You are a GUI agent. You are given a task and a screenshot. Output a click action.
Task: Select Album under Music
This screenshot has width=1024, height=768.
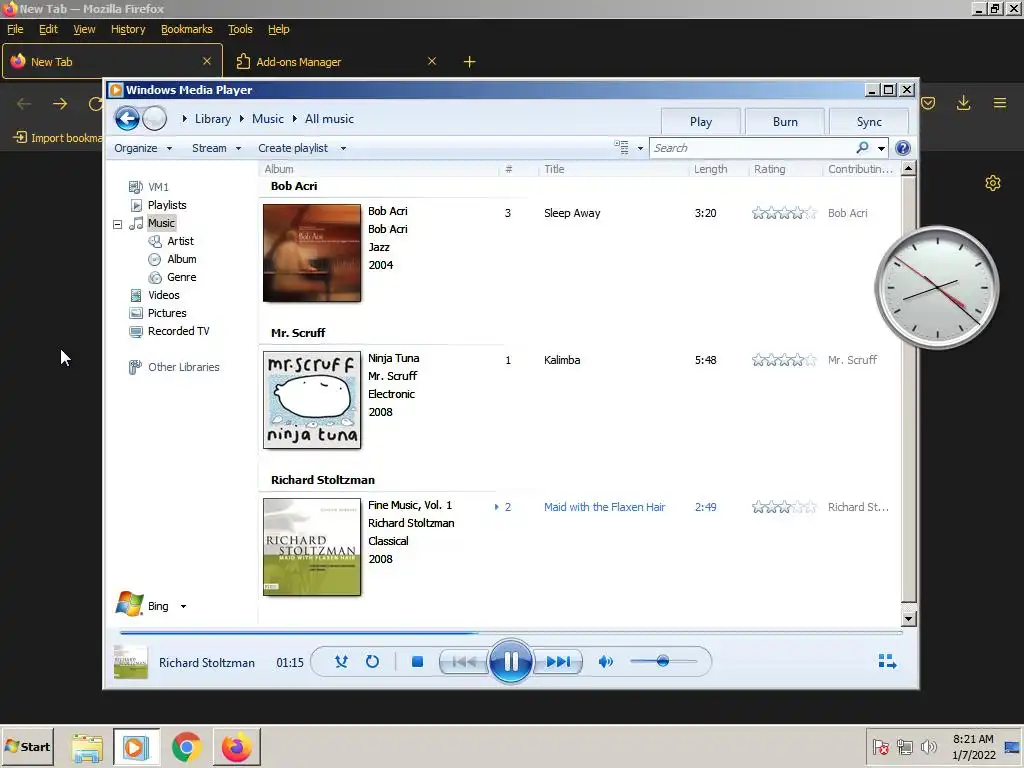(172, 259)
